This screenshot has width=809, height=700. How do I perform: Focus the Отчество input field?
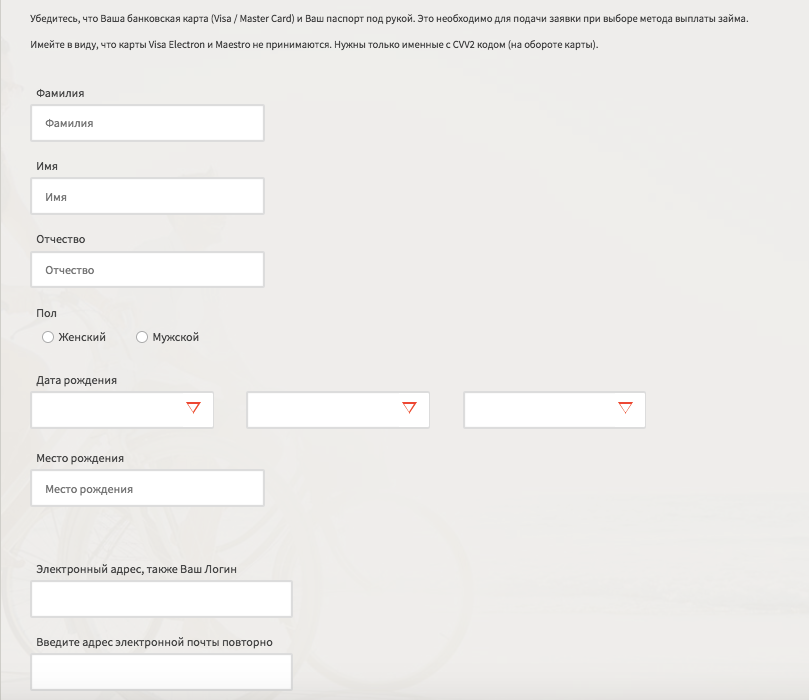(x=148, y=270)
